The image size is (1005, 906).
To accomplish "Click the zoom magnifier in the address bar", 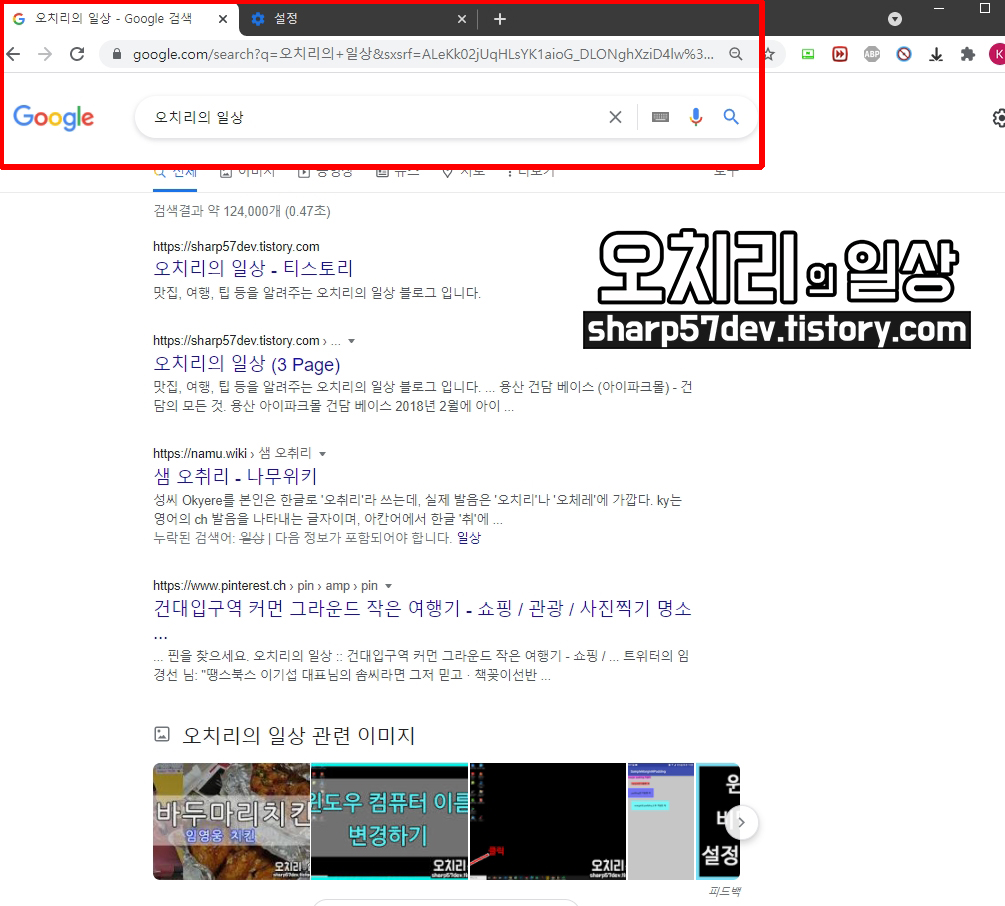I will [x=736, y=54].
